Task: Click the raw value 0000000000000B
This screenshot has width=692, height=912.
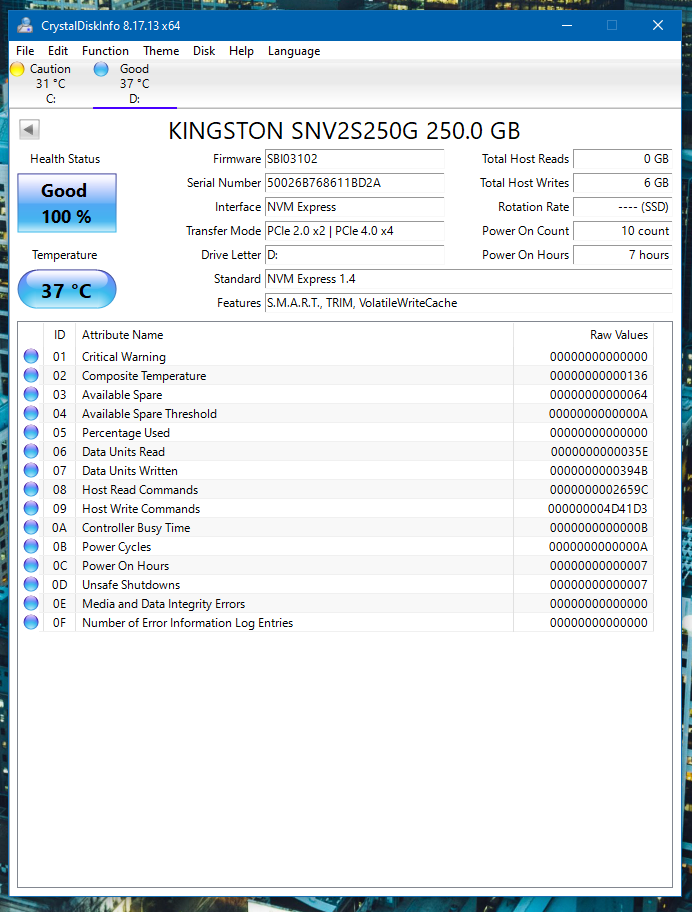Action: (599, 528)
